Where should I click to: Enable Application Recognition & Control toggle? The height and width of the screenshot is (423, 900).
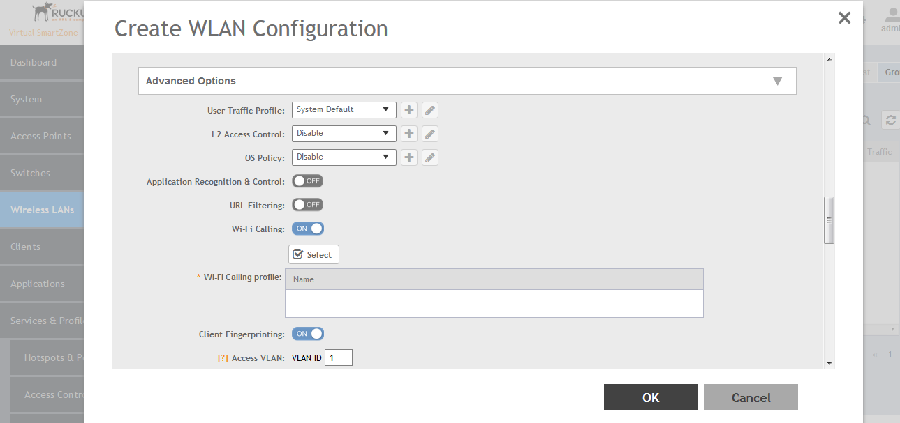tap(307, 181)
